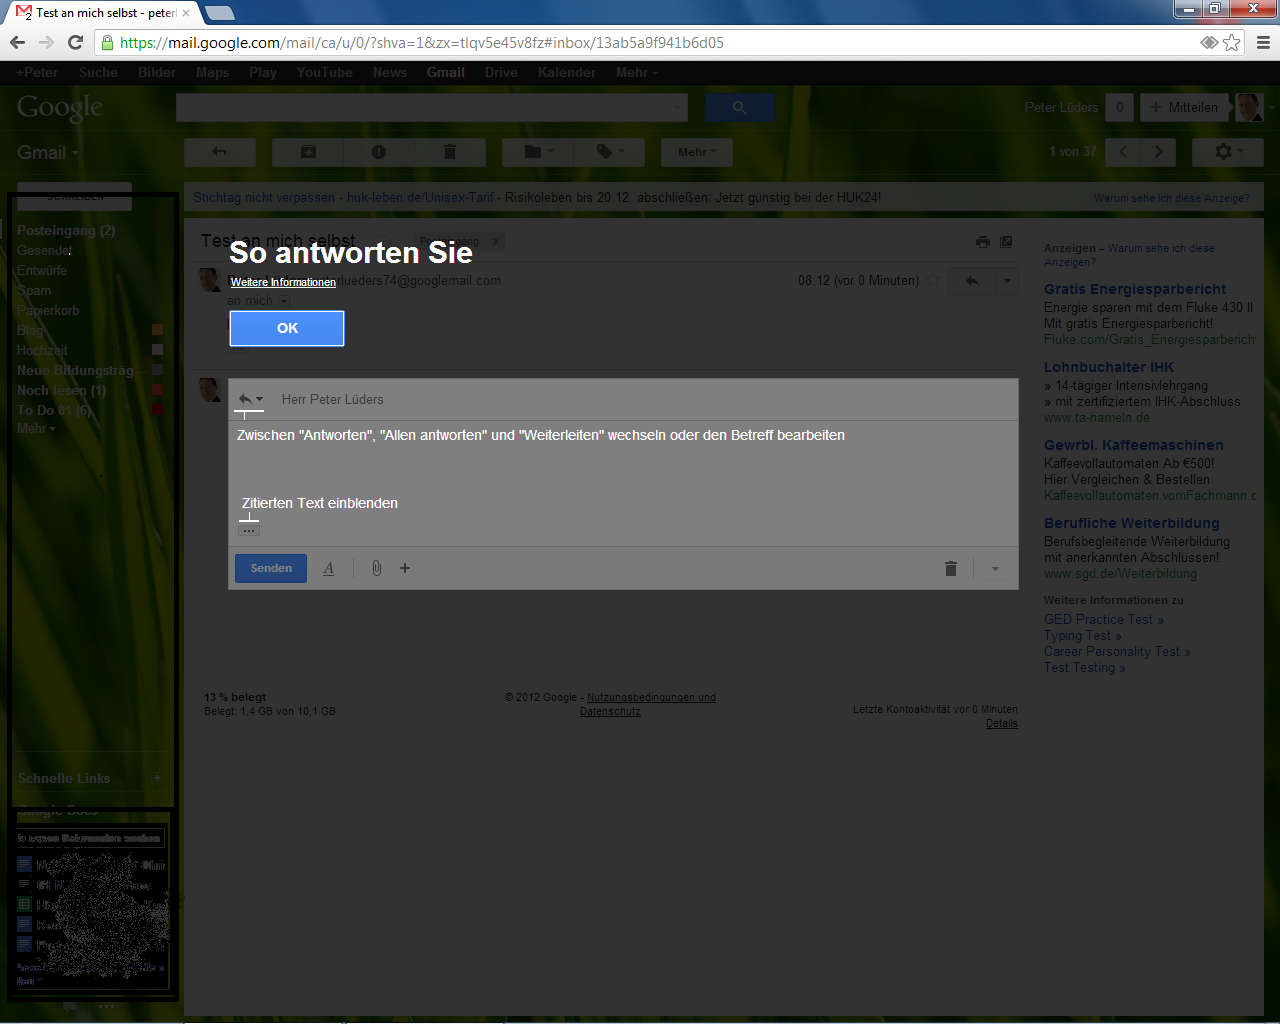Open the notifications counter showing 0

[x=1120, y=107]
